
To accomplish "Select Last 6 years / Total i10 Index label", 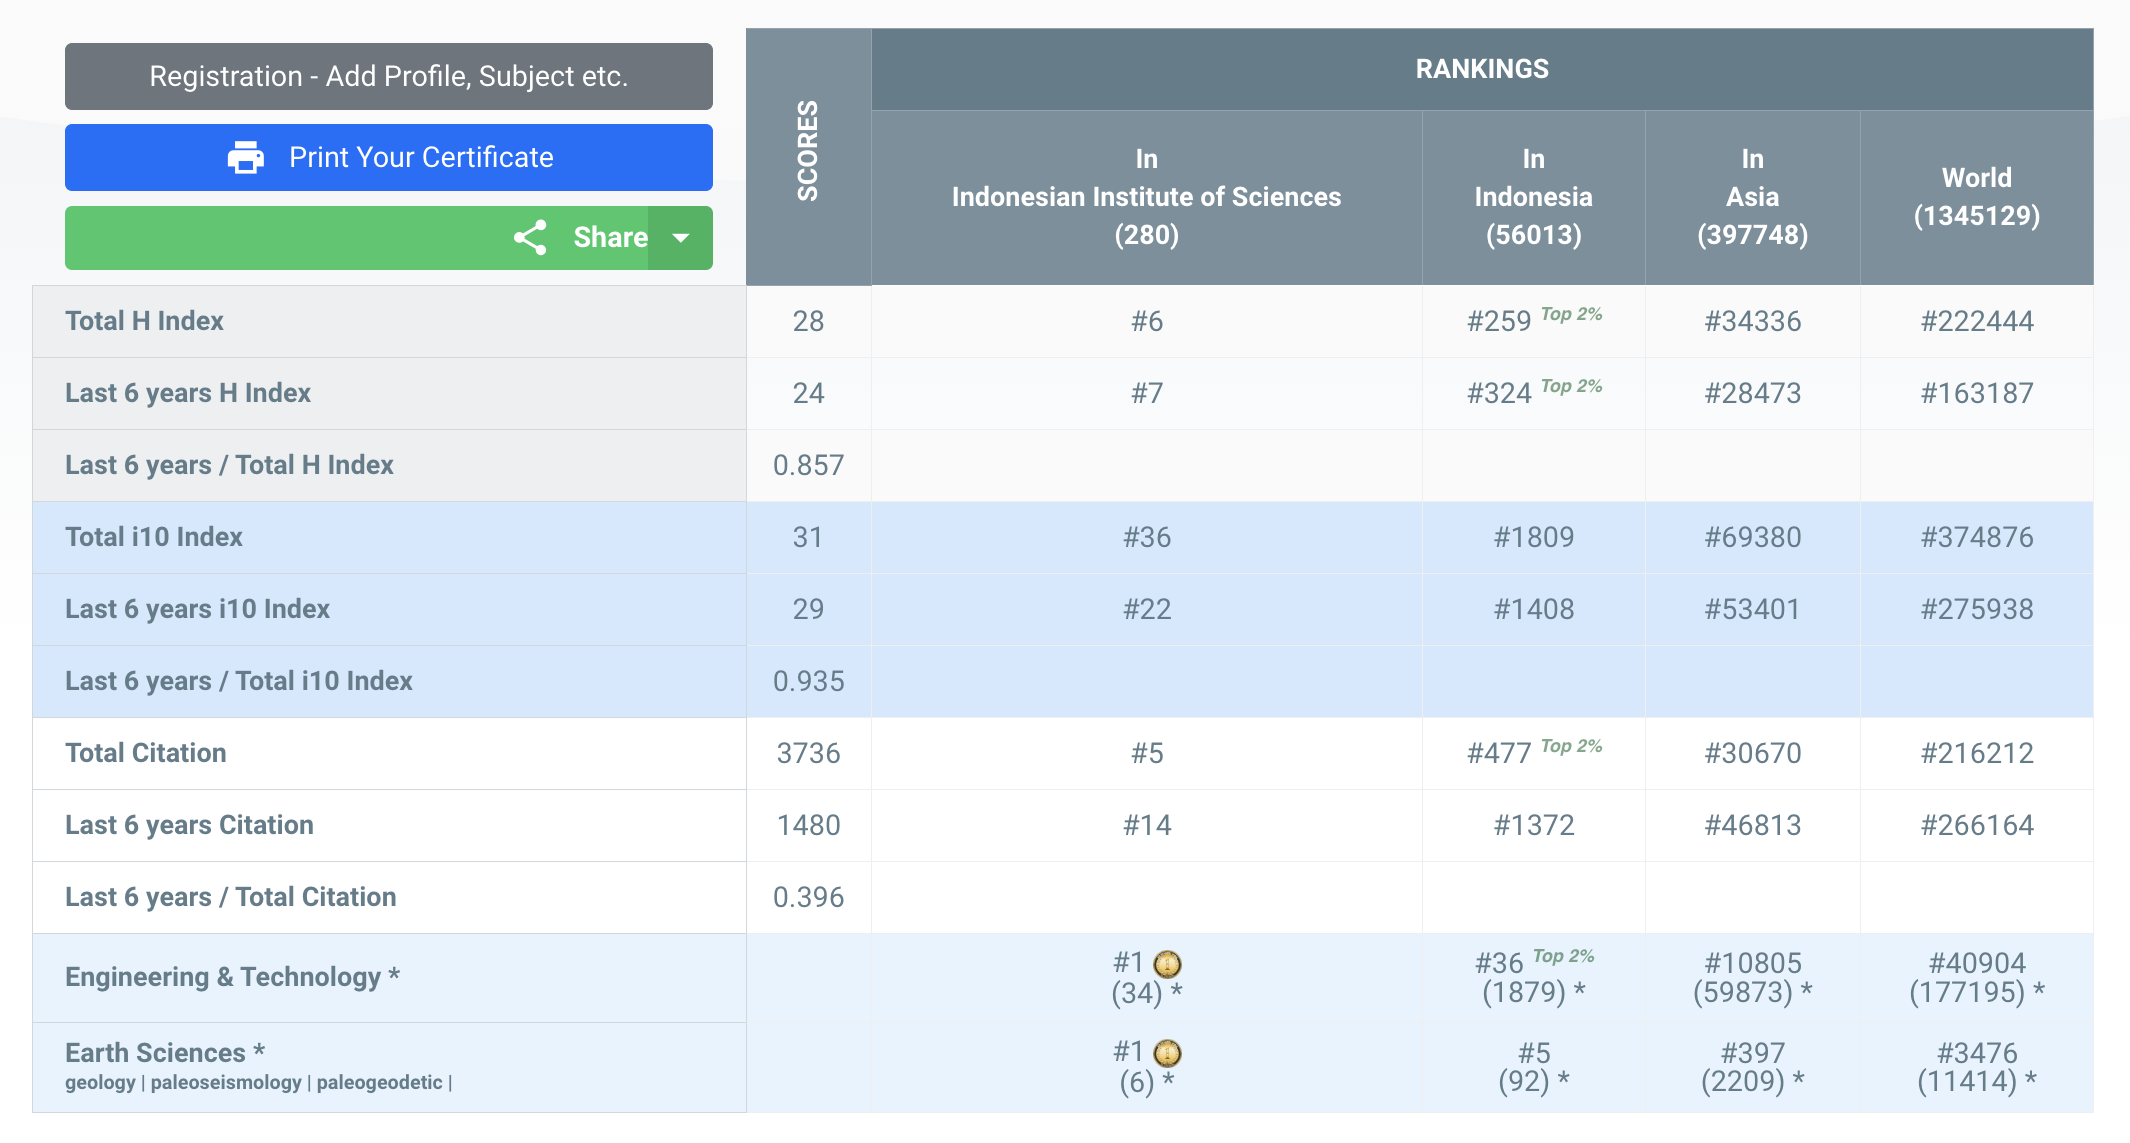I will click(239, 681).
